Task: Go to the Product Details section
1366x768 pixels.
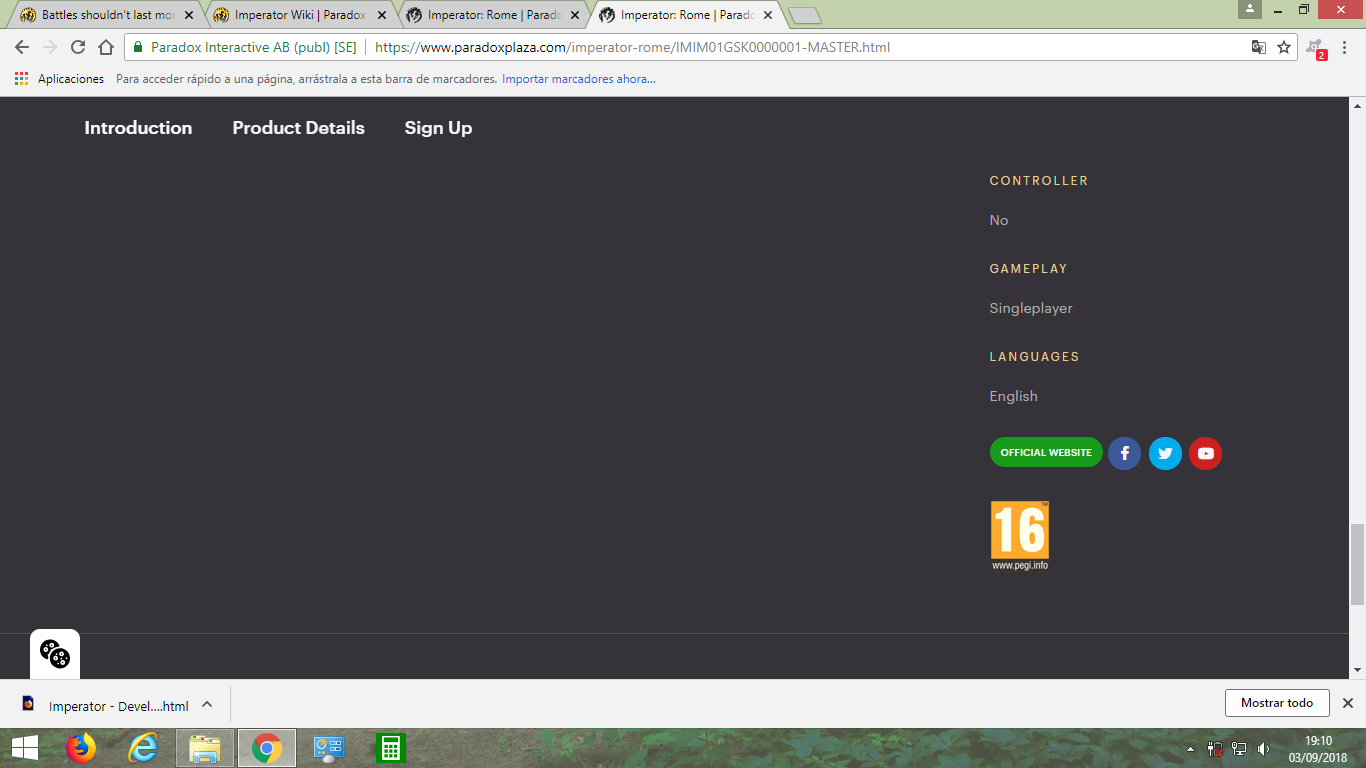Action: [298, 128]
